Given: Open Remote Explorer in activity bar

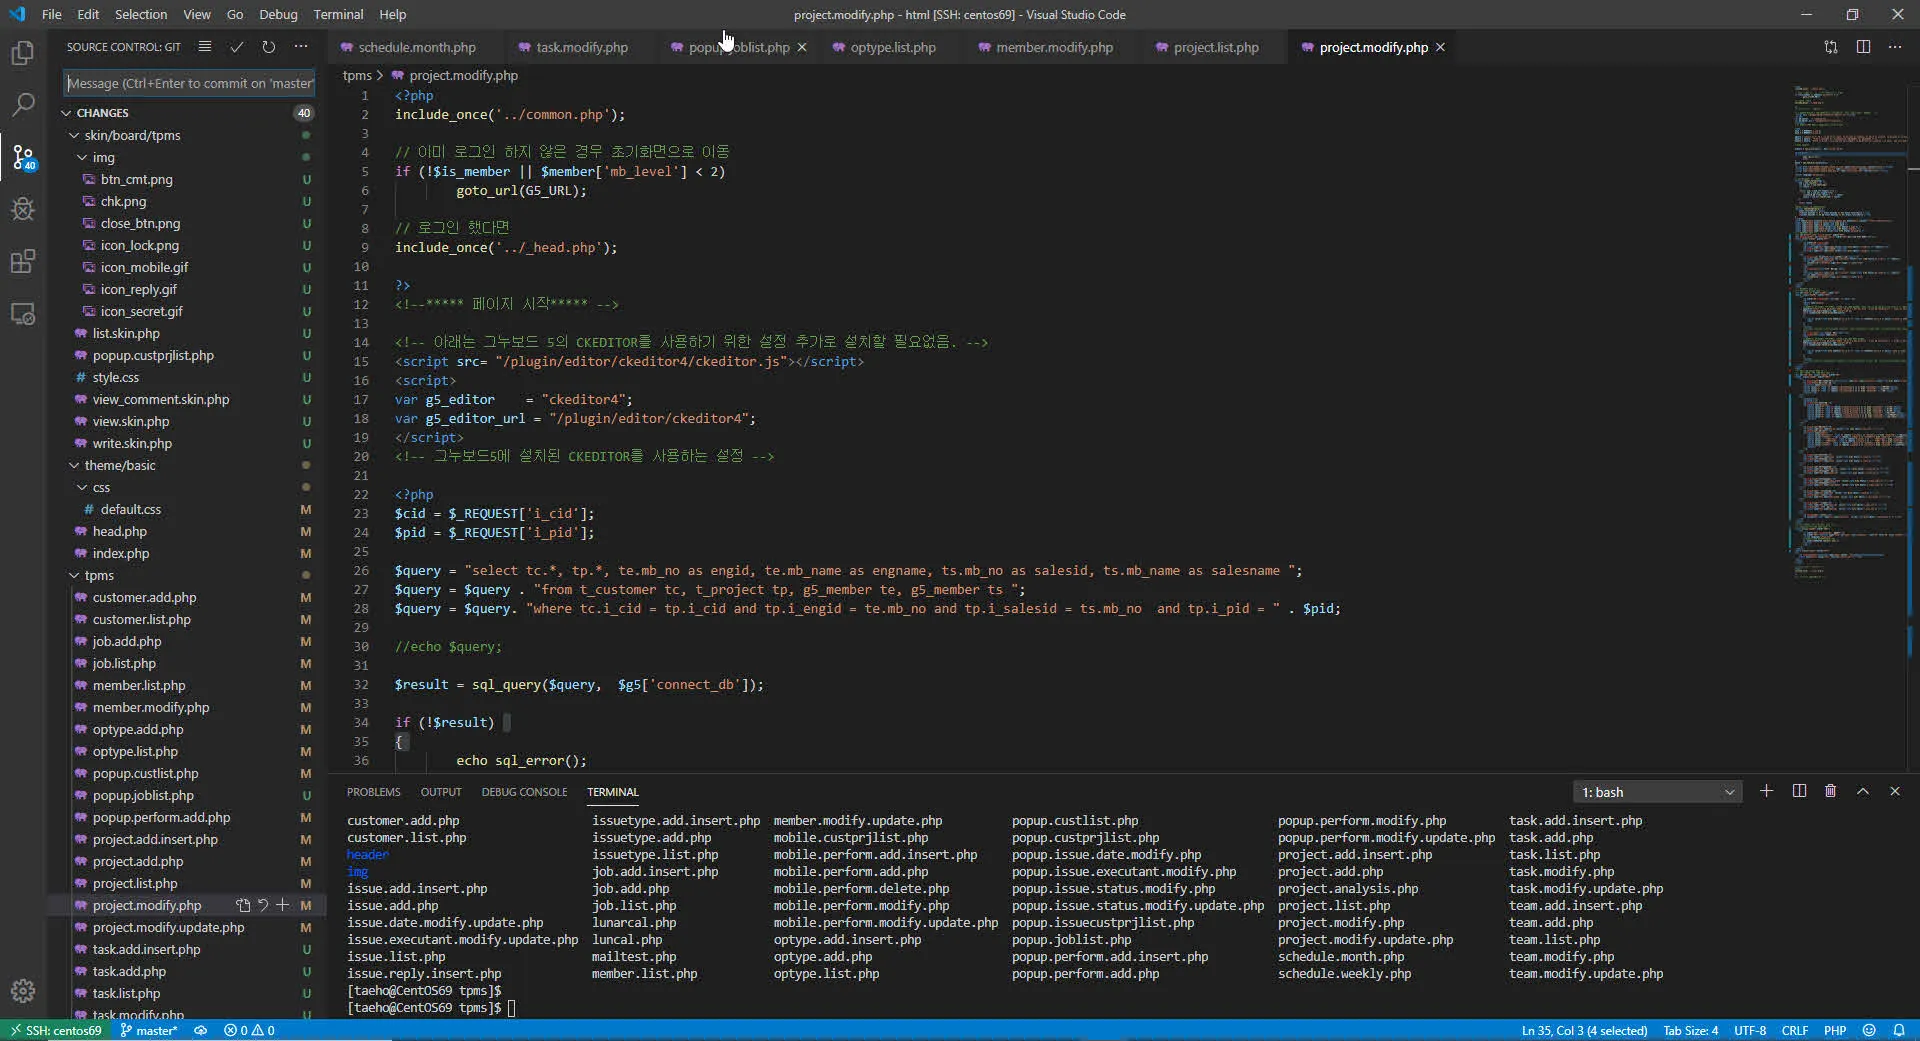Looking at the screenshot, I should pos(23,313).
